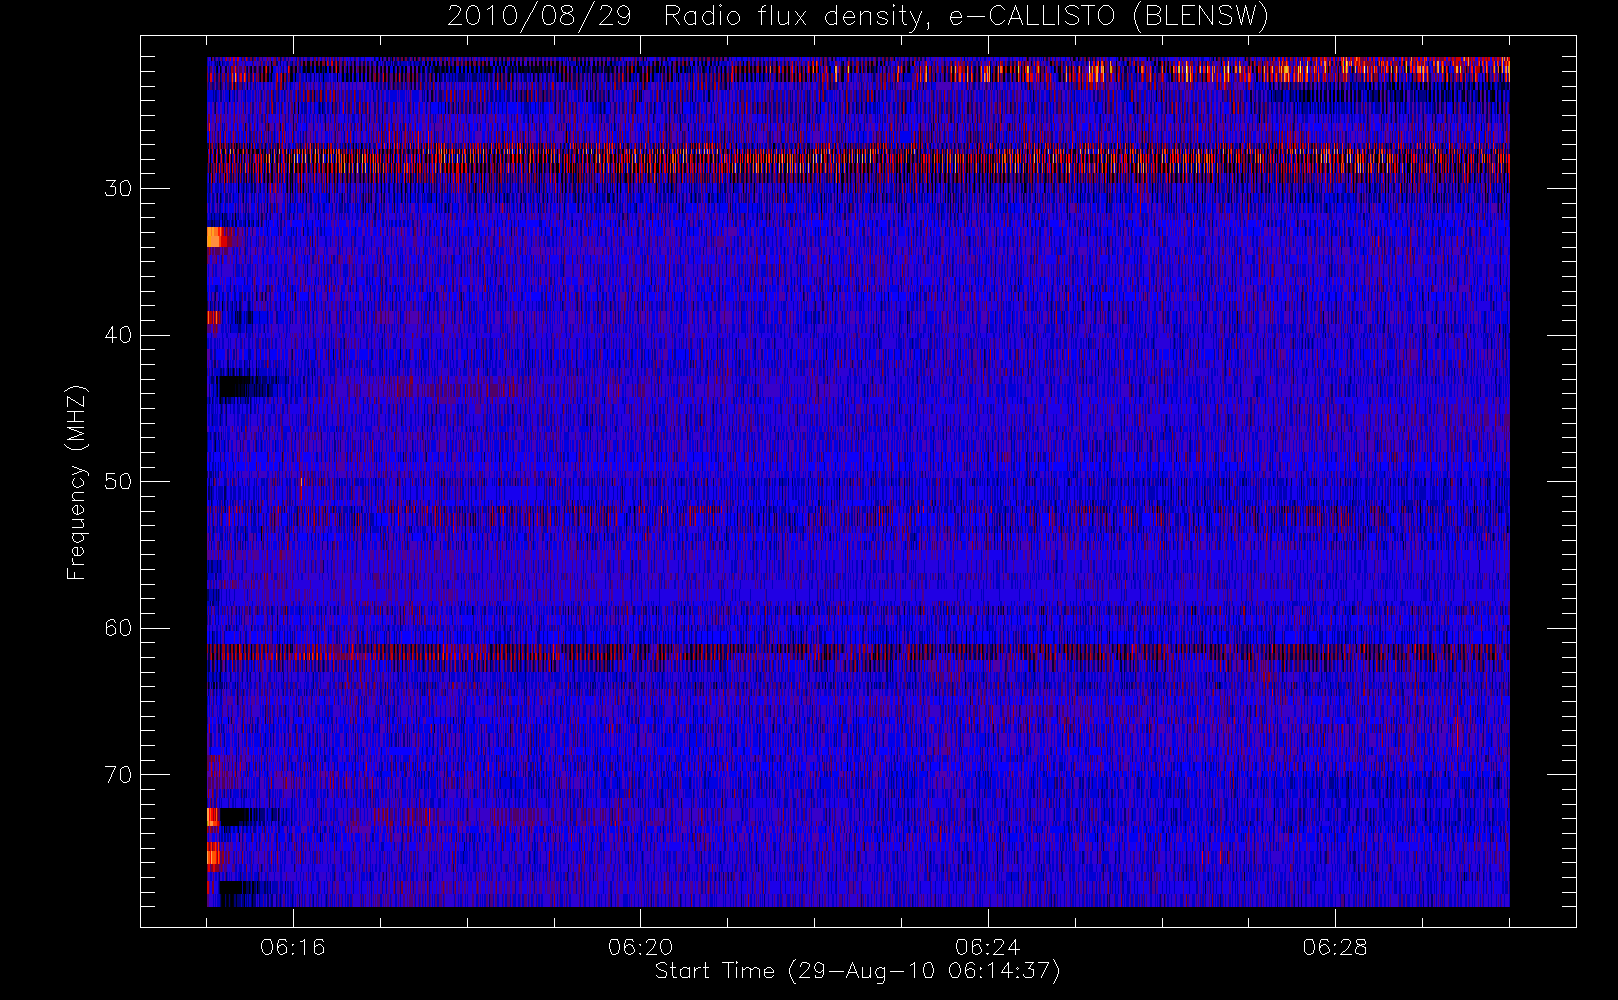Click the 'Frequency (MHz)' axis label
This screenshot has height=1000, width=1618.
click(x=77, y=482)
